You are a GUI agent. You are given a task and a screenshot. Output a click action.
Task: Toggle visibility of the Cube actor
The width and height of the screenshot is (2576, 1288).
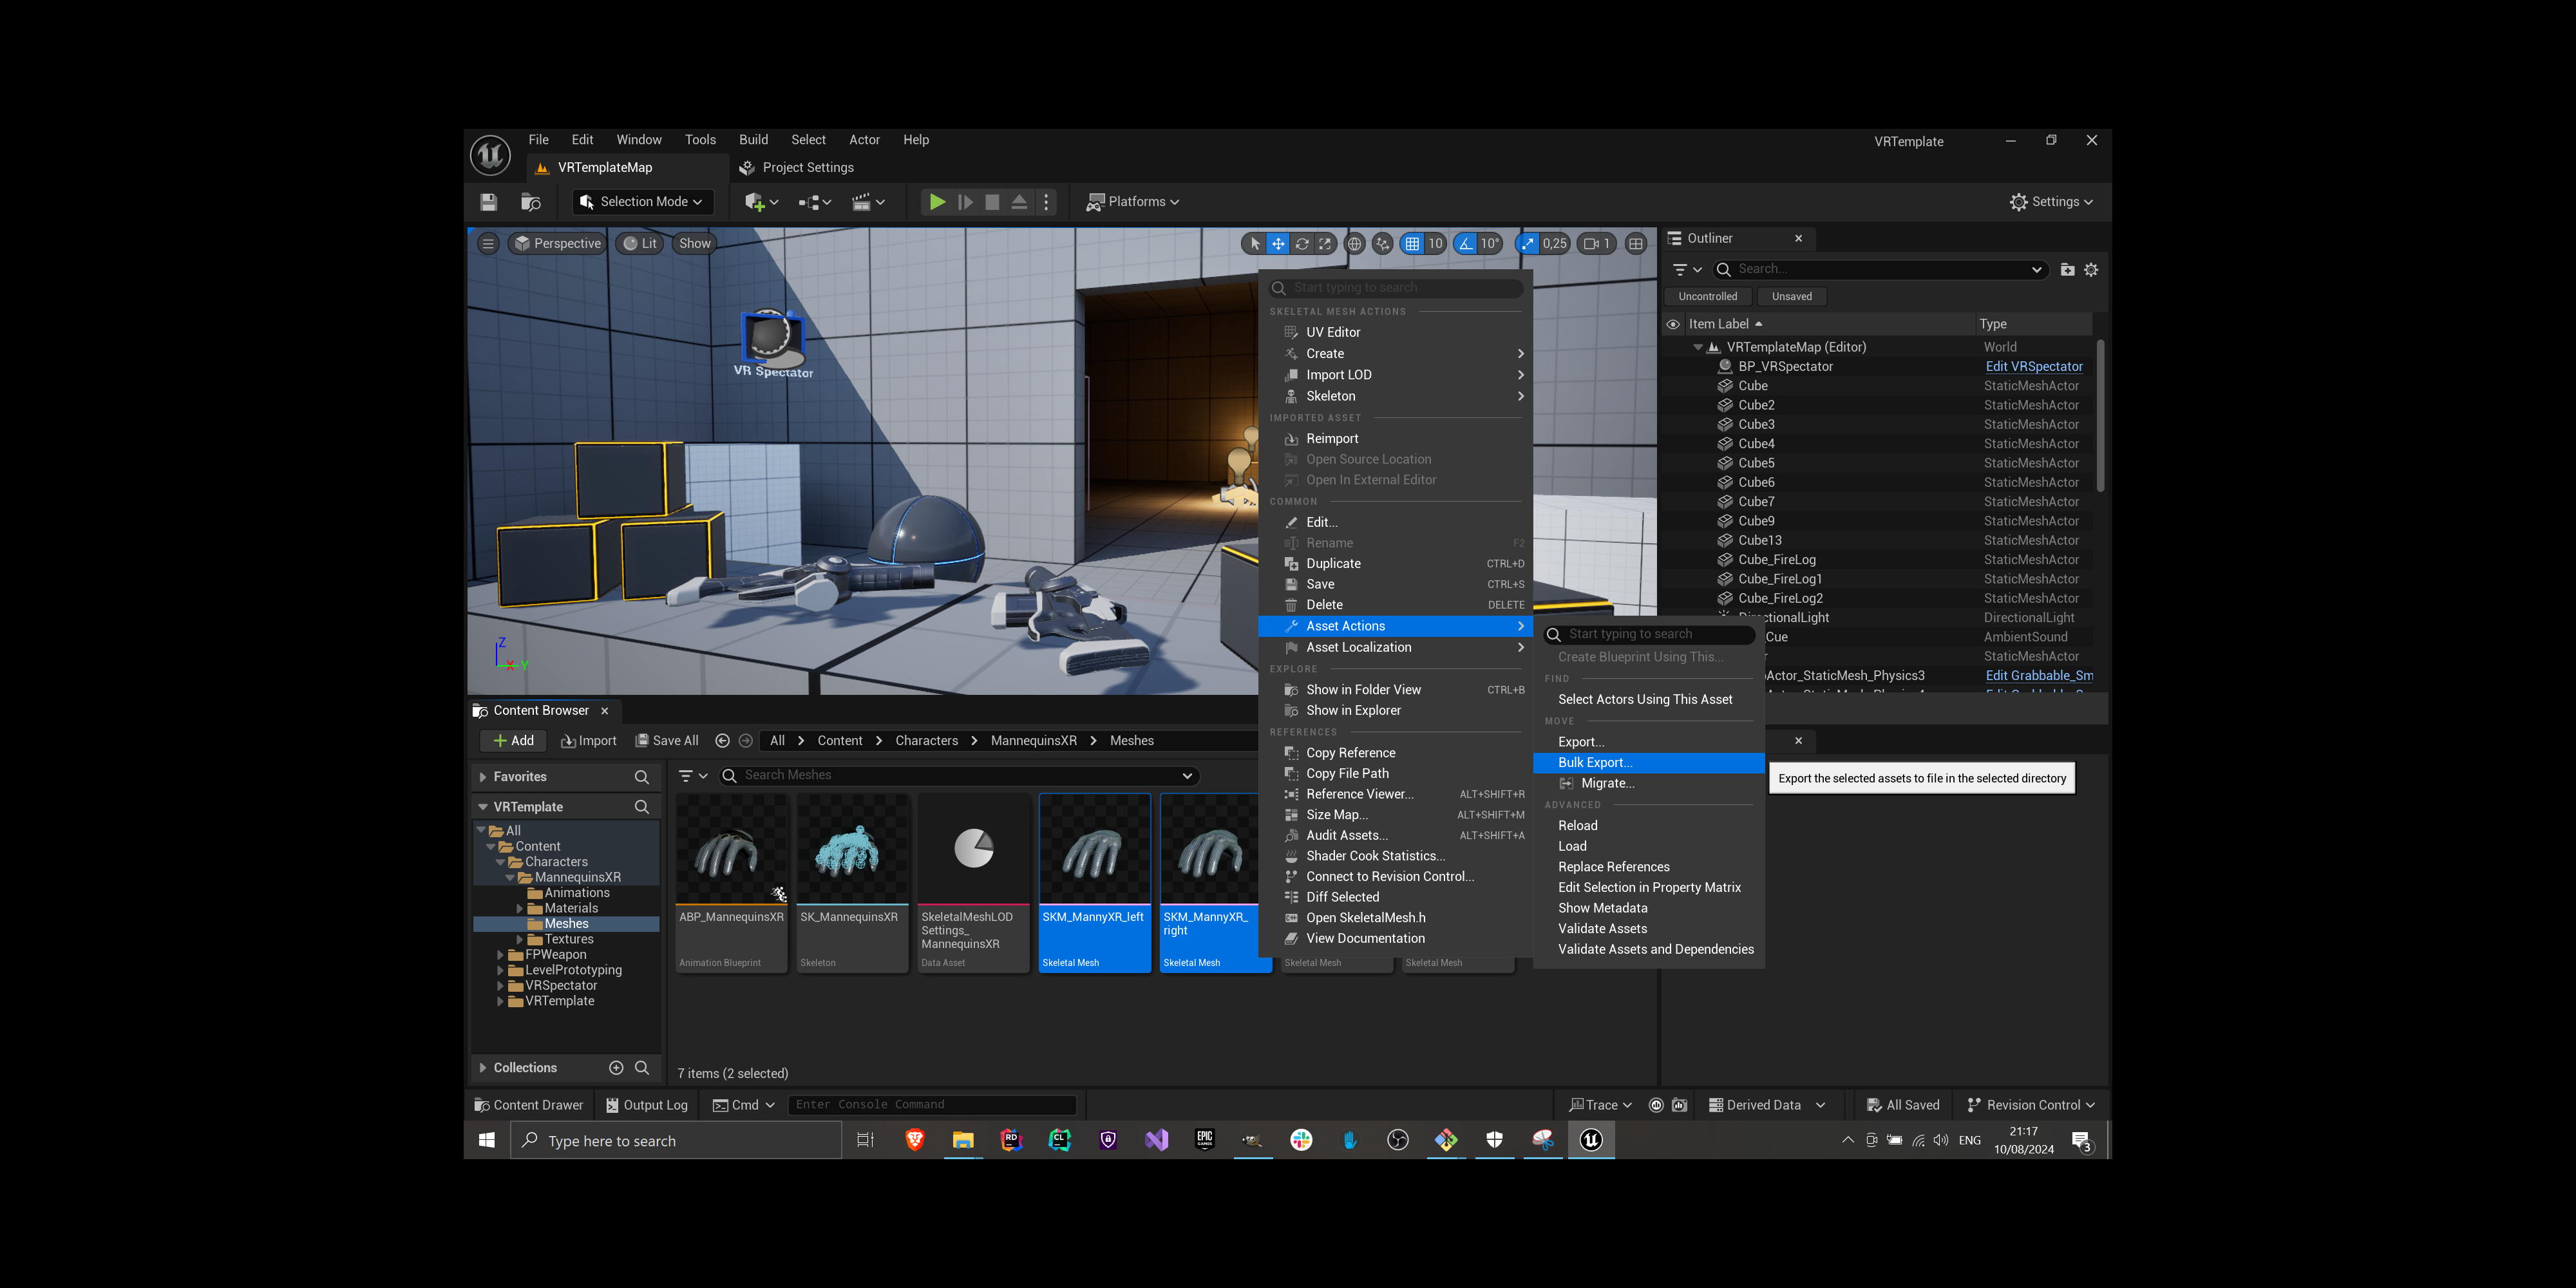click(x=1673, y=385)
